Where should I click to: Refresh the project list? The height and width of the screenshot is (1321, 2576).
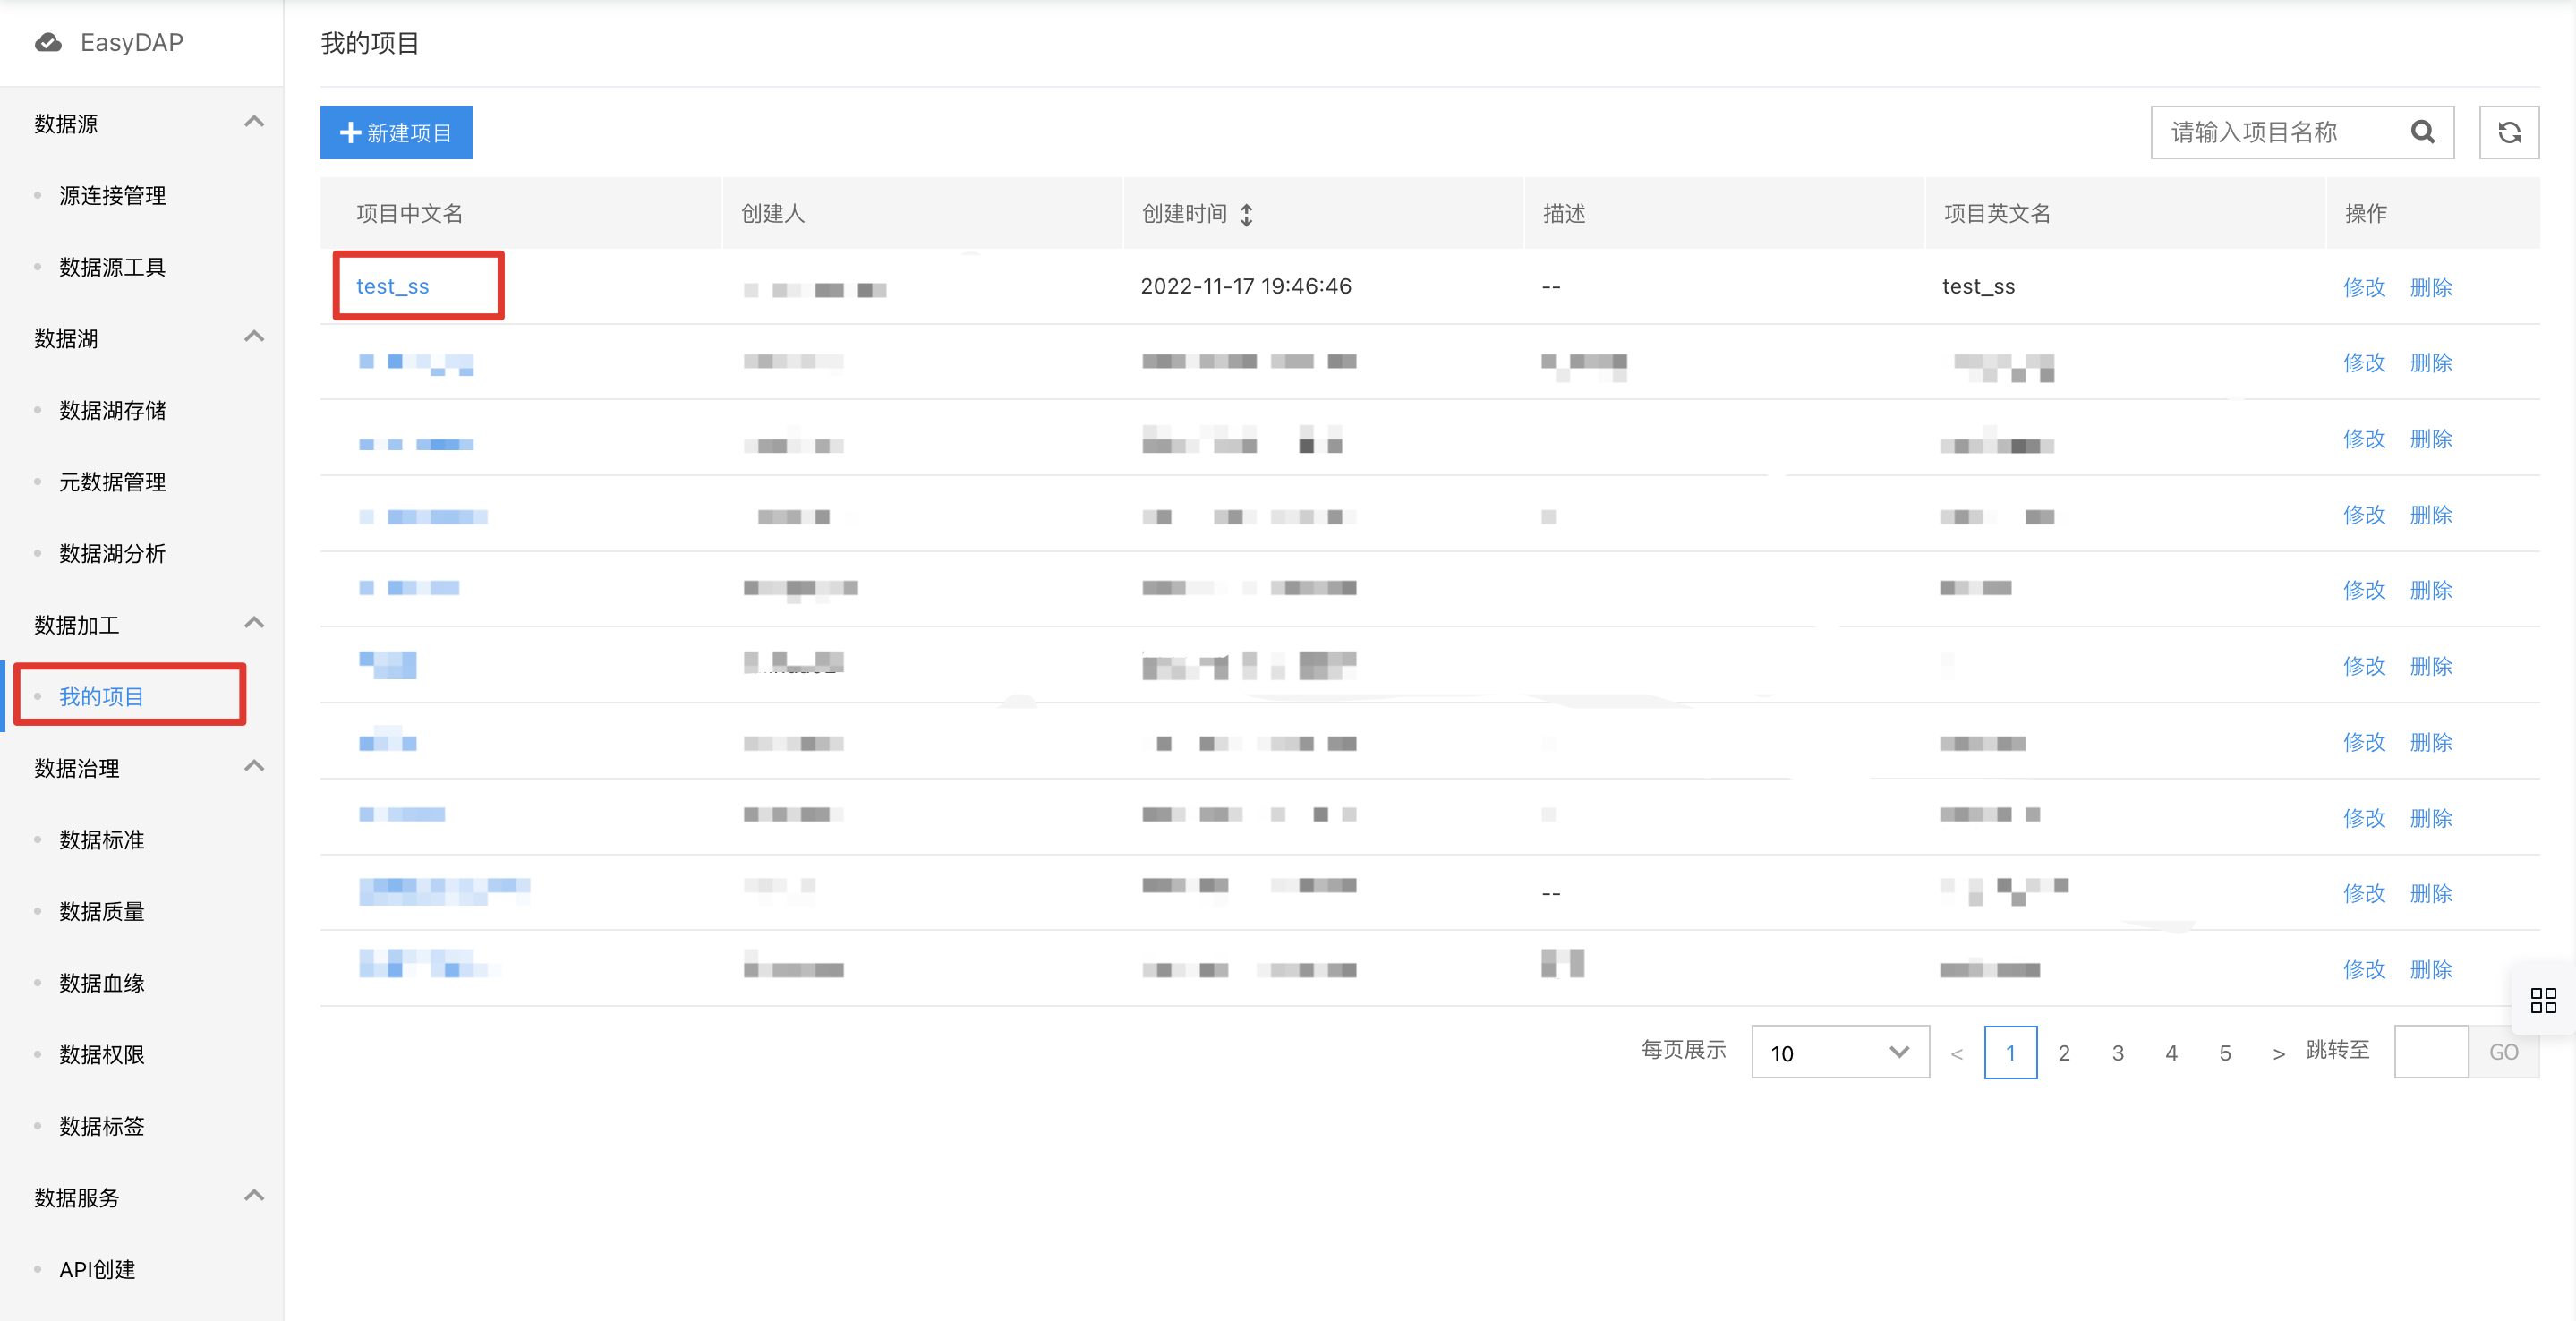point(2508,132)
